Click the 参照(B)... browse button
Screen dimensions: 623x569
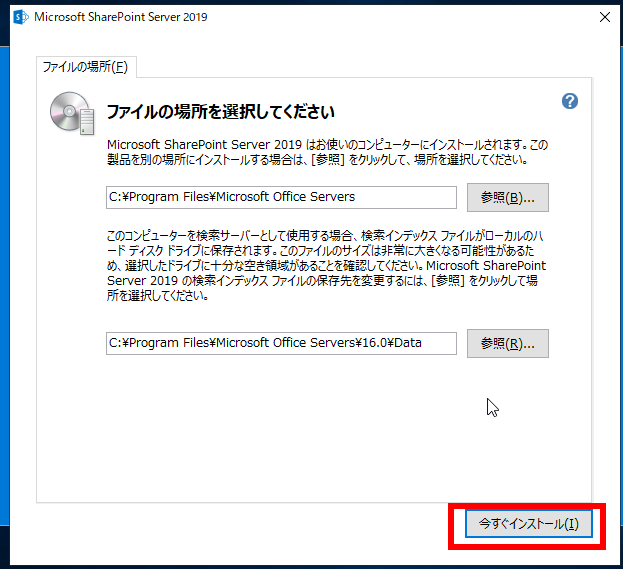(508, 197)
